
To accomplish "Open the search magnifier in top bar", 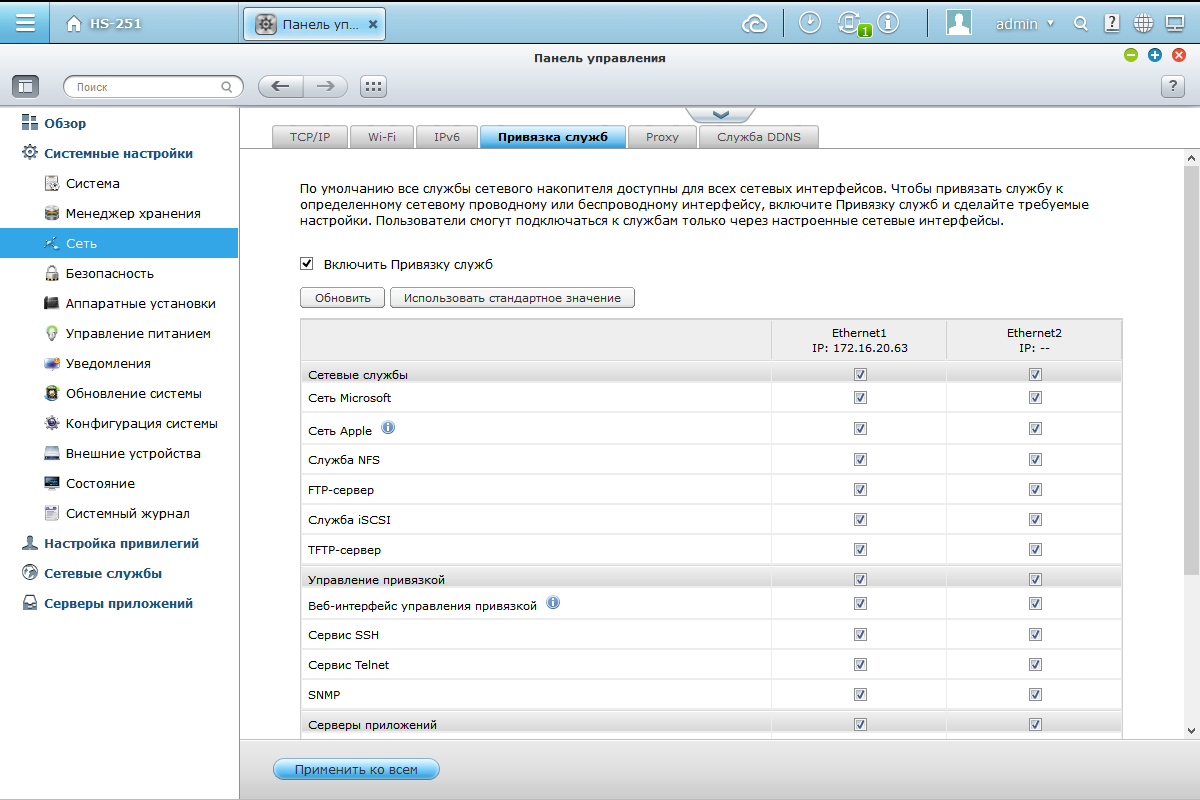I will coord(1080,23).
